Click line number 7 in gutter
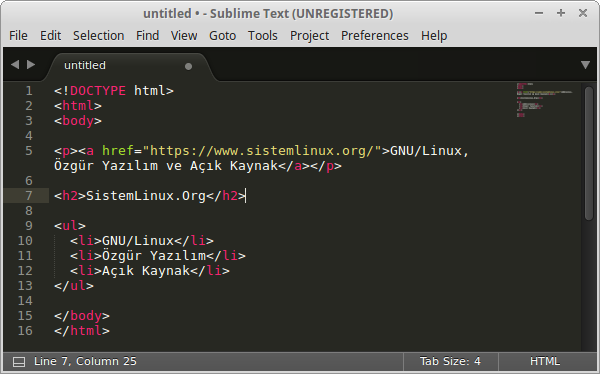 coord(29,196)
